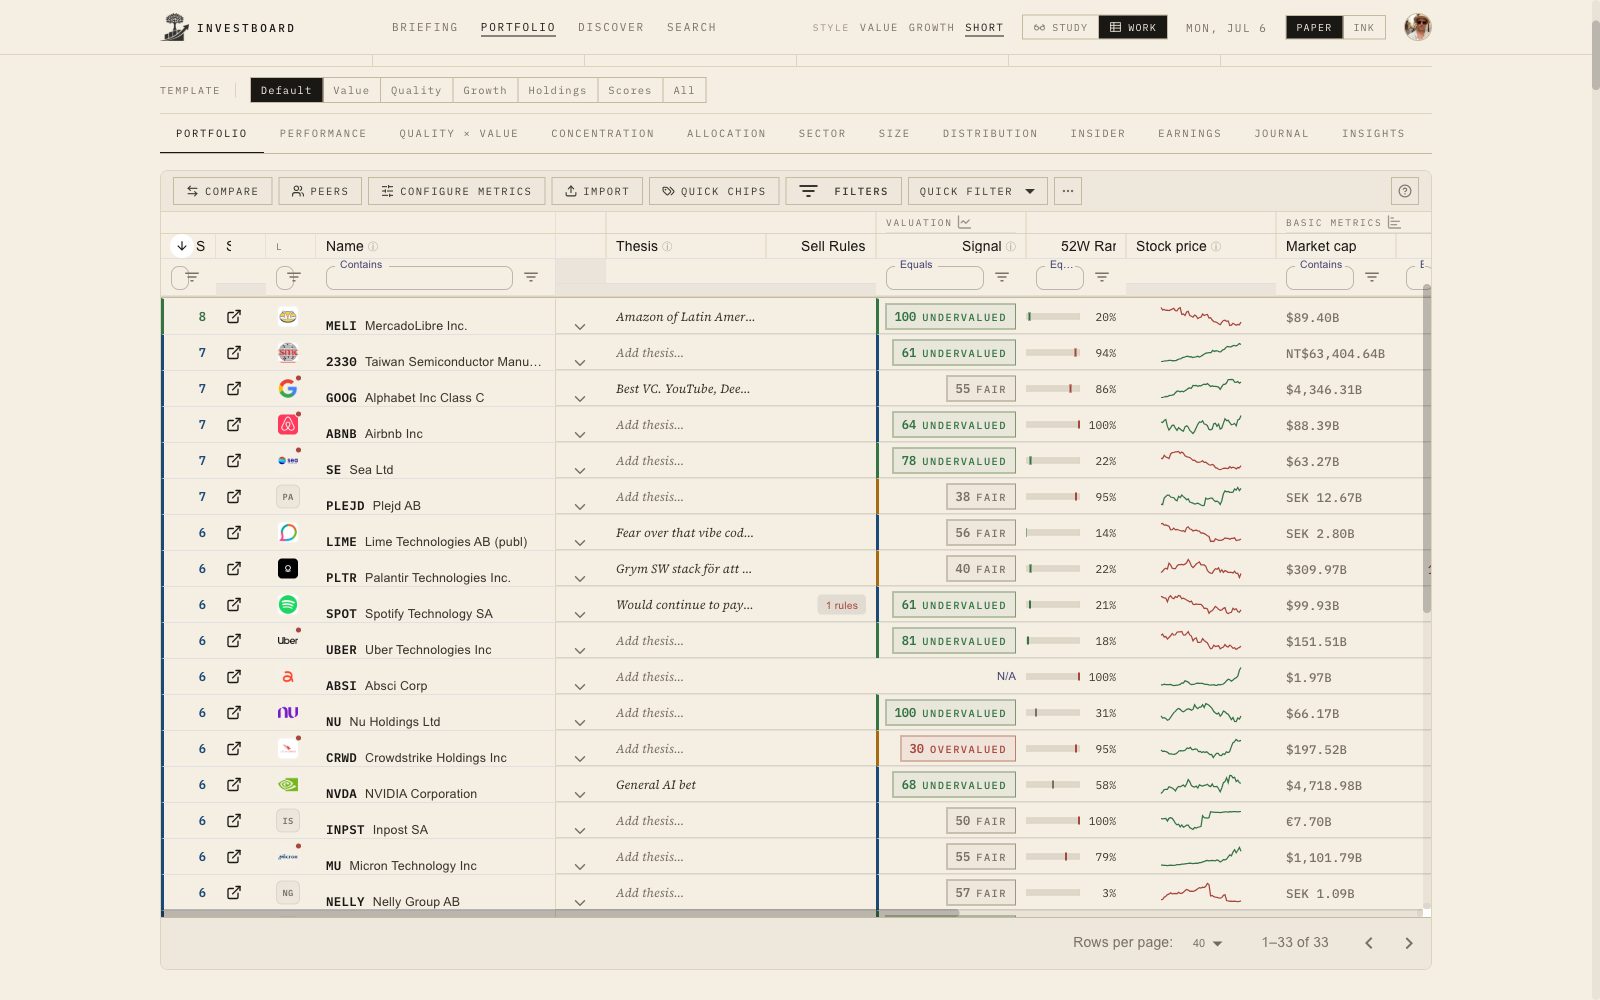Viewport: 1600px width, 1000px height.
Task: Click the Import button
Action: (597, 191)
